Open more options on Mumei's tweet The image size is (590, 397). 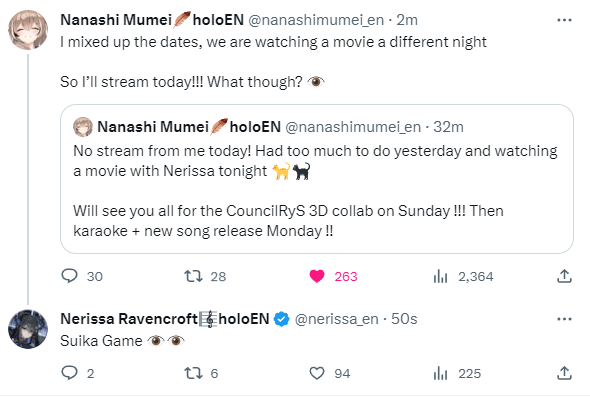coord(564,20)
